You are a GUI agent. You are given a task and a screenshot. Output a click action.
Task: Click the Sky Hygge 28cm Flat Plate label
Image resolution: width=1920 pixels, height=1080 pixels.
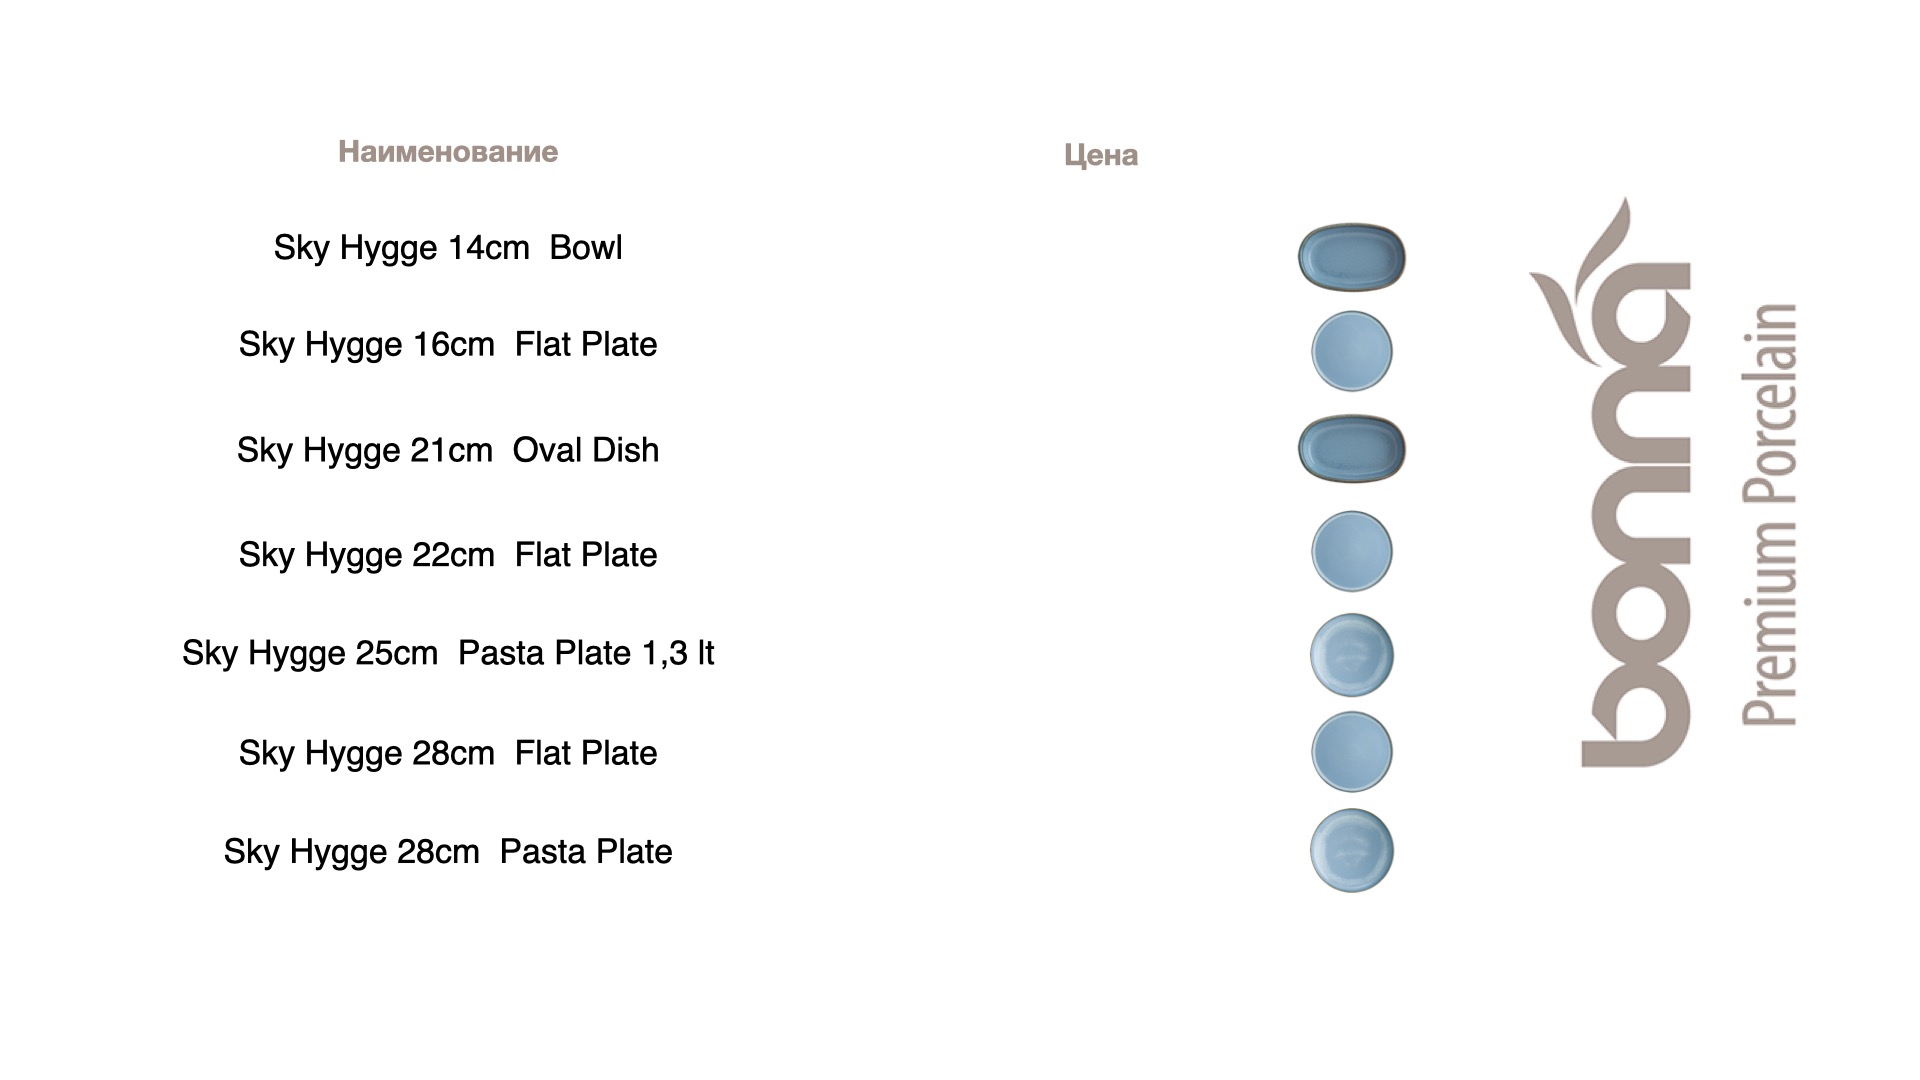[x=448, y=753]
